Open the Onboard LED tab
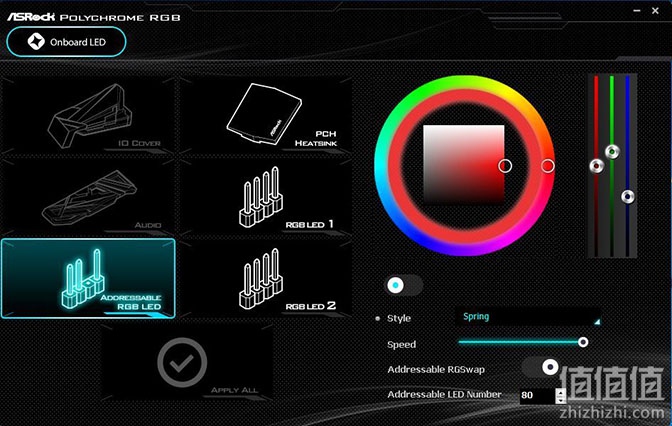672x426 pixels. click(x=66, y=42)
